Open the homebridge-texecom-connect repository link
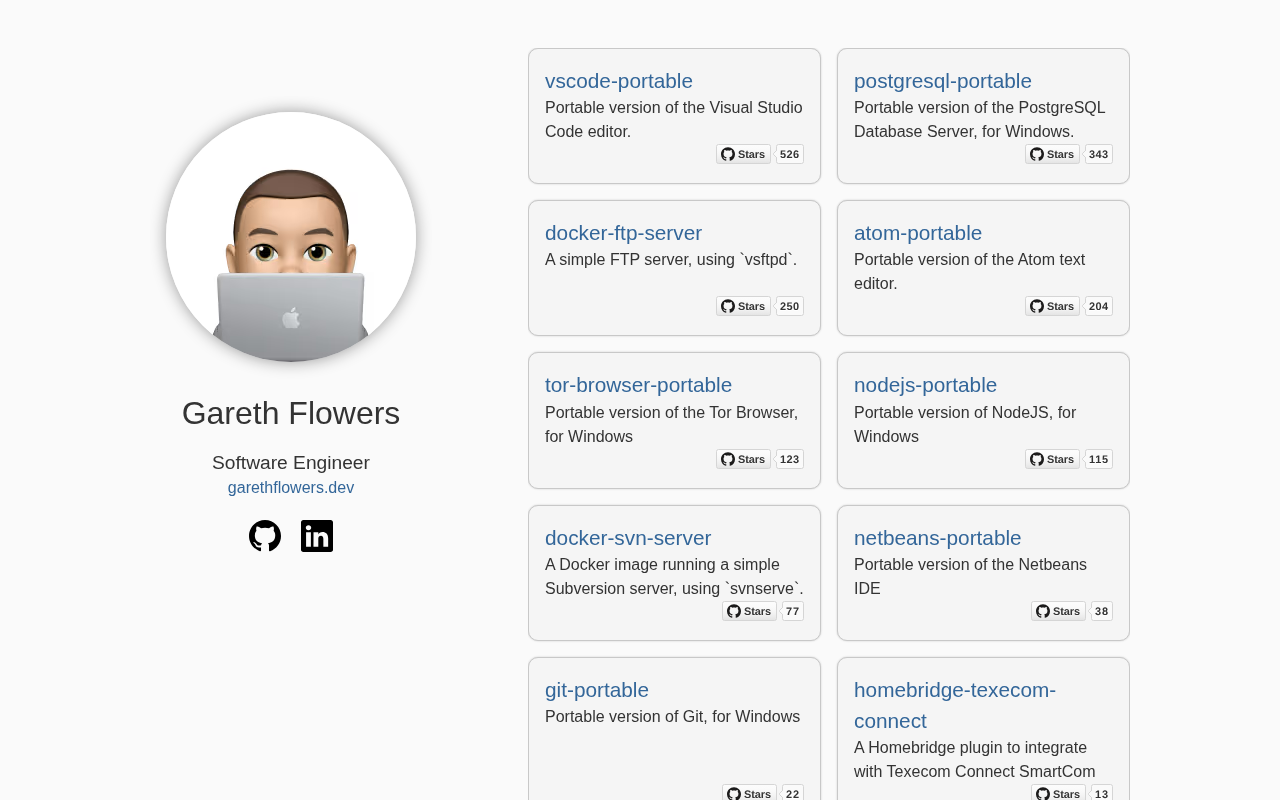This screenshot has width=1280, height=800. (x=955, y=704)
